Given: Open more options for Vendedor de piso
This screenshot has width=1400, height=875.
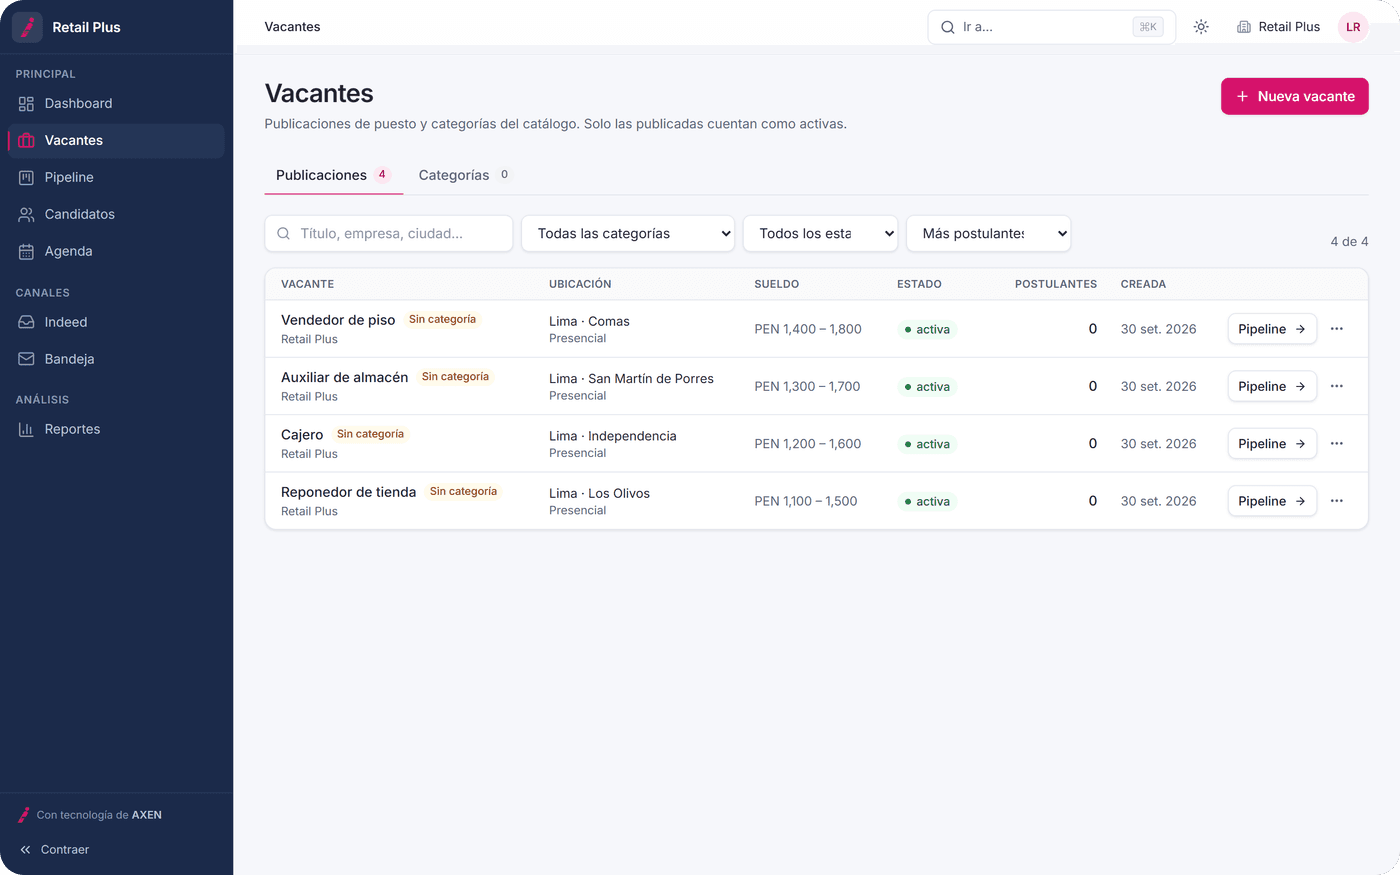Looking at the screenshot, I should pyautogui.click(x=1337, y=329).
